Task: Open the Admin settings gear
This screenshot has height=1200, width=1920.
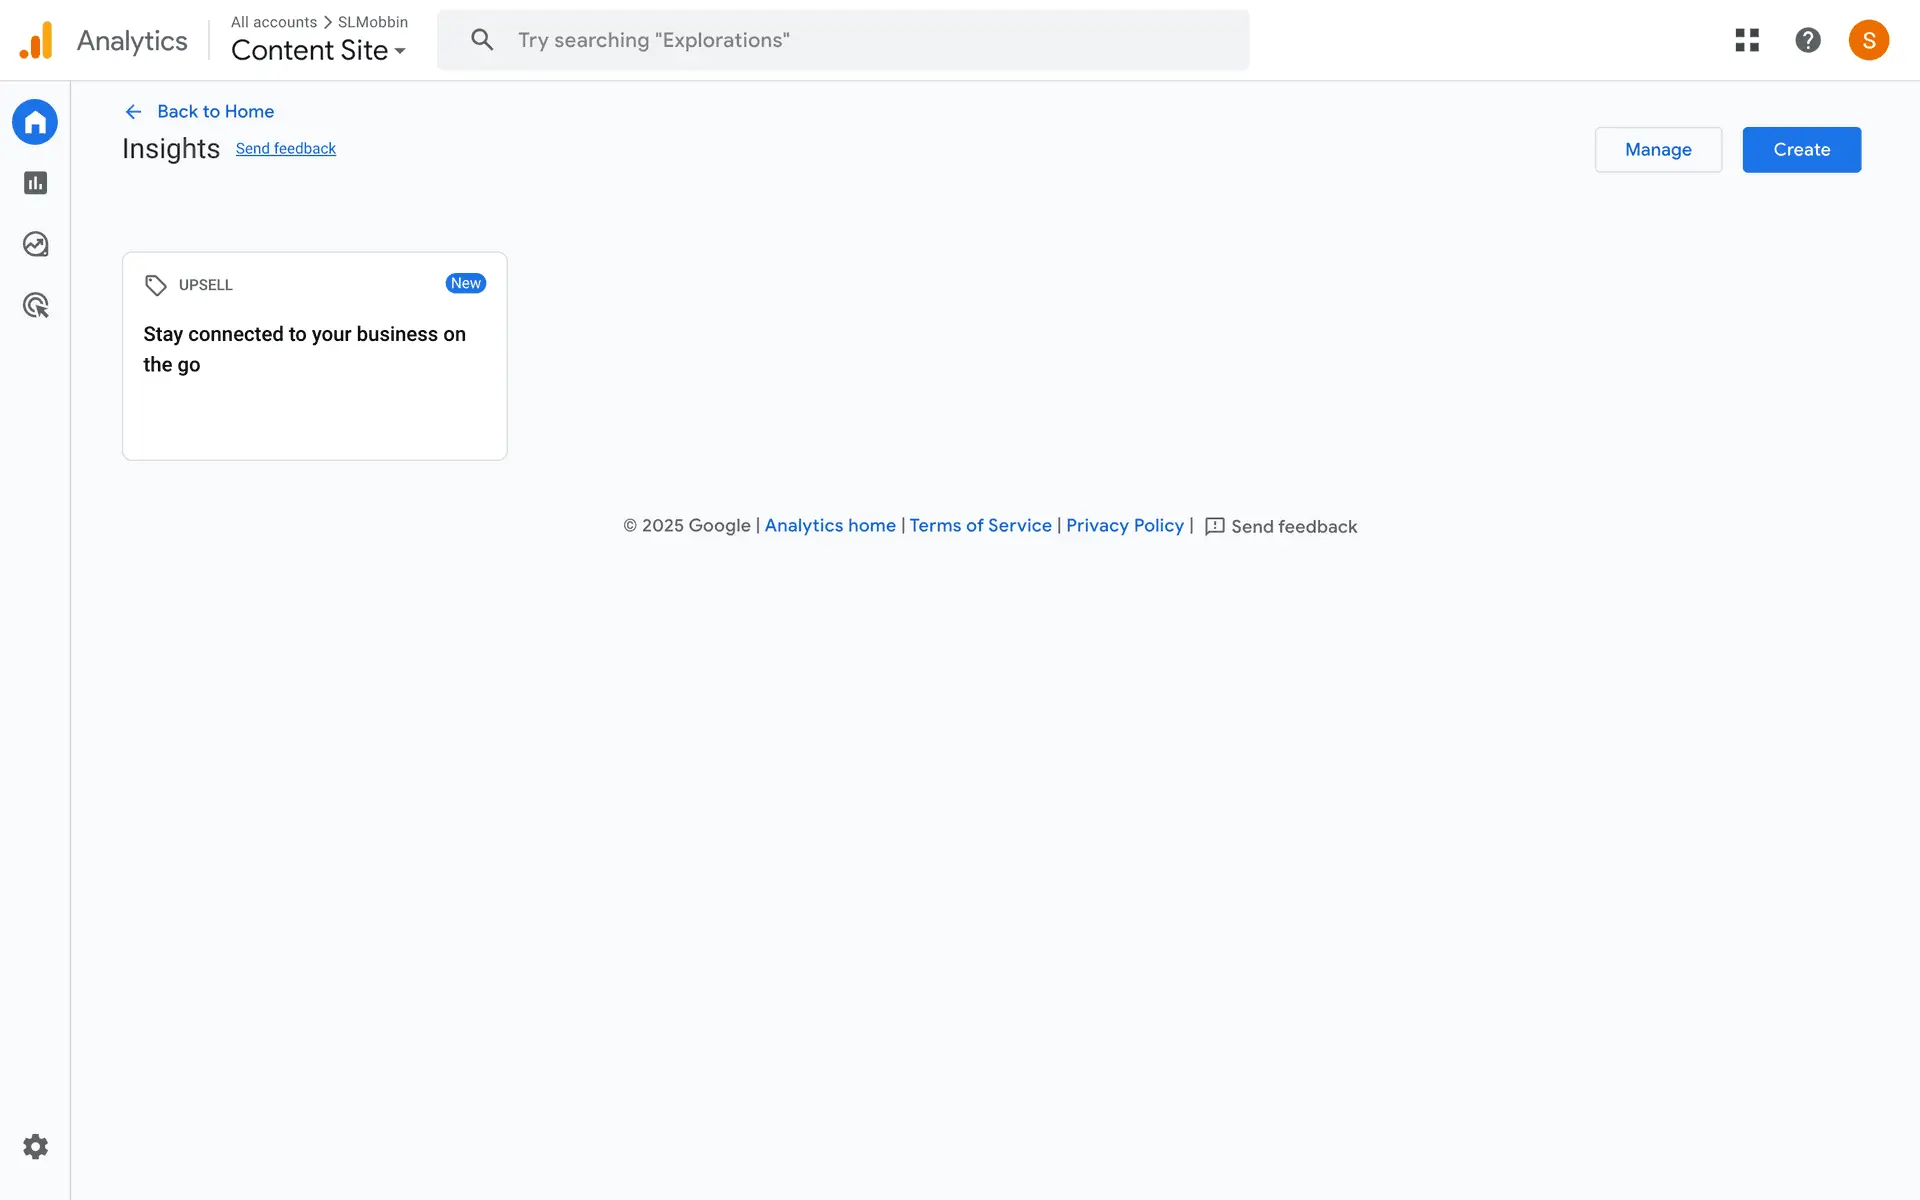Action: point(35,1146)
